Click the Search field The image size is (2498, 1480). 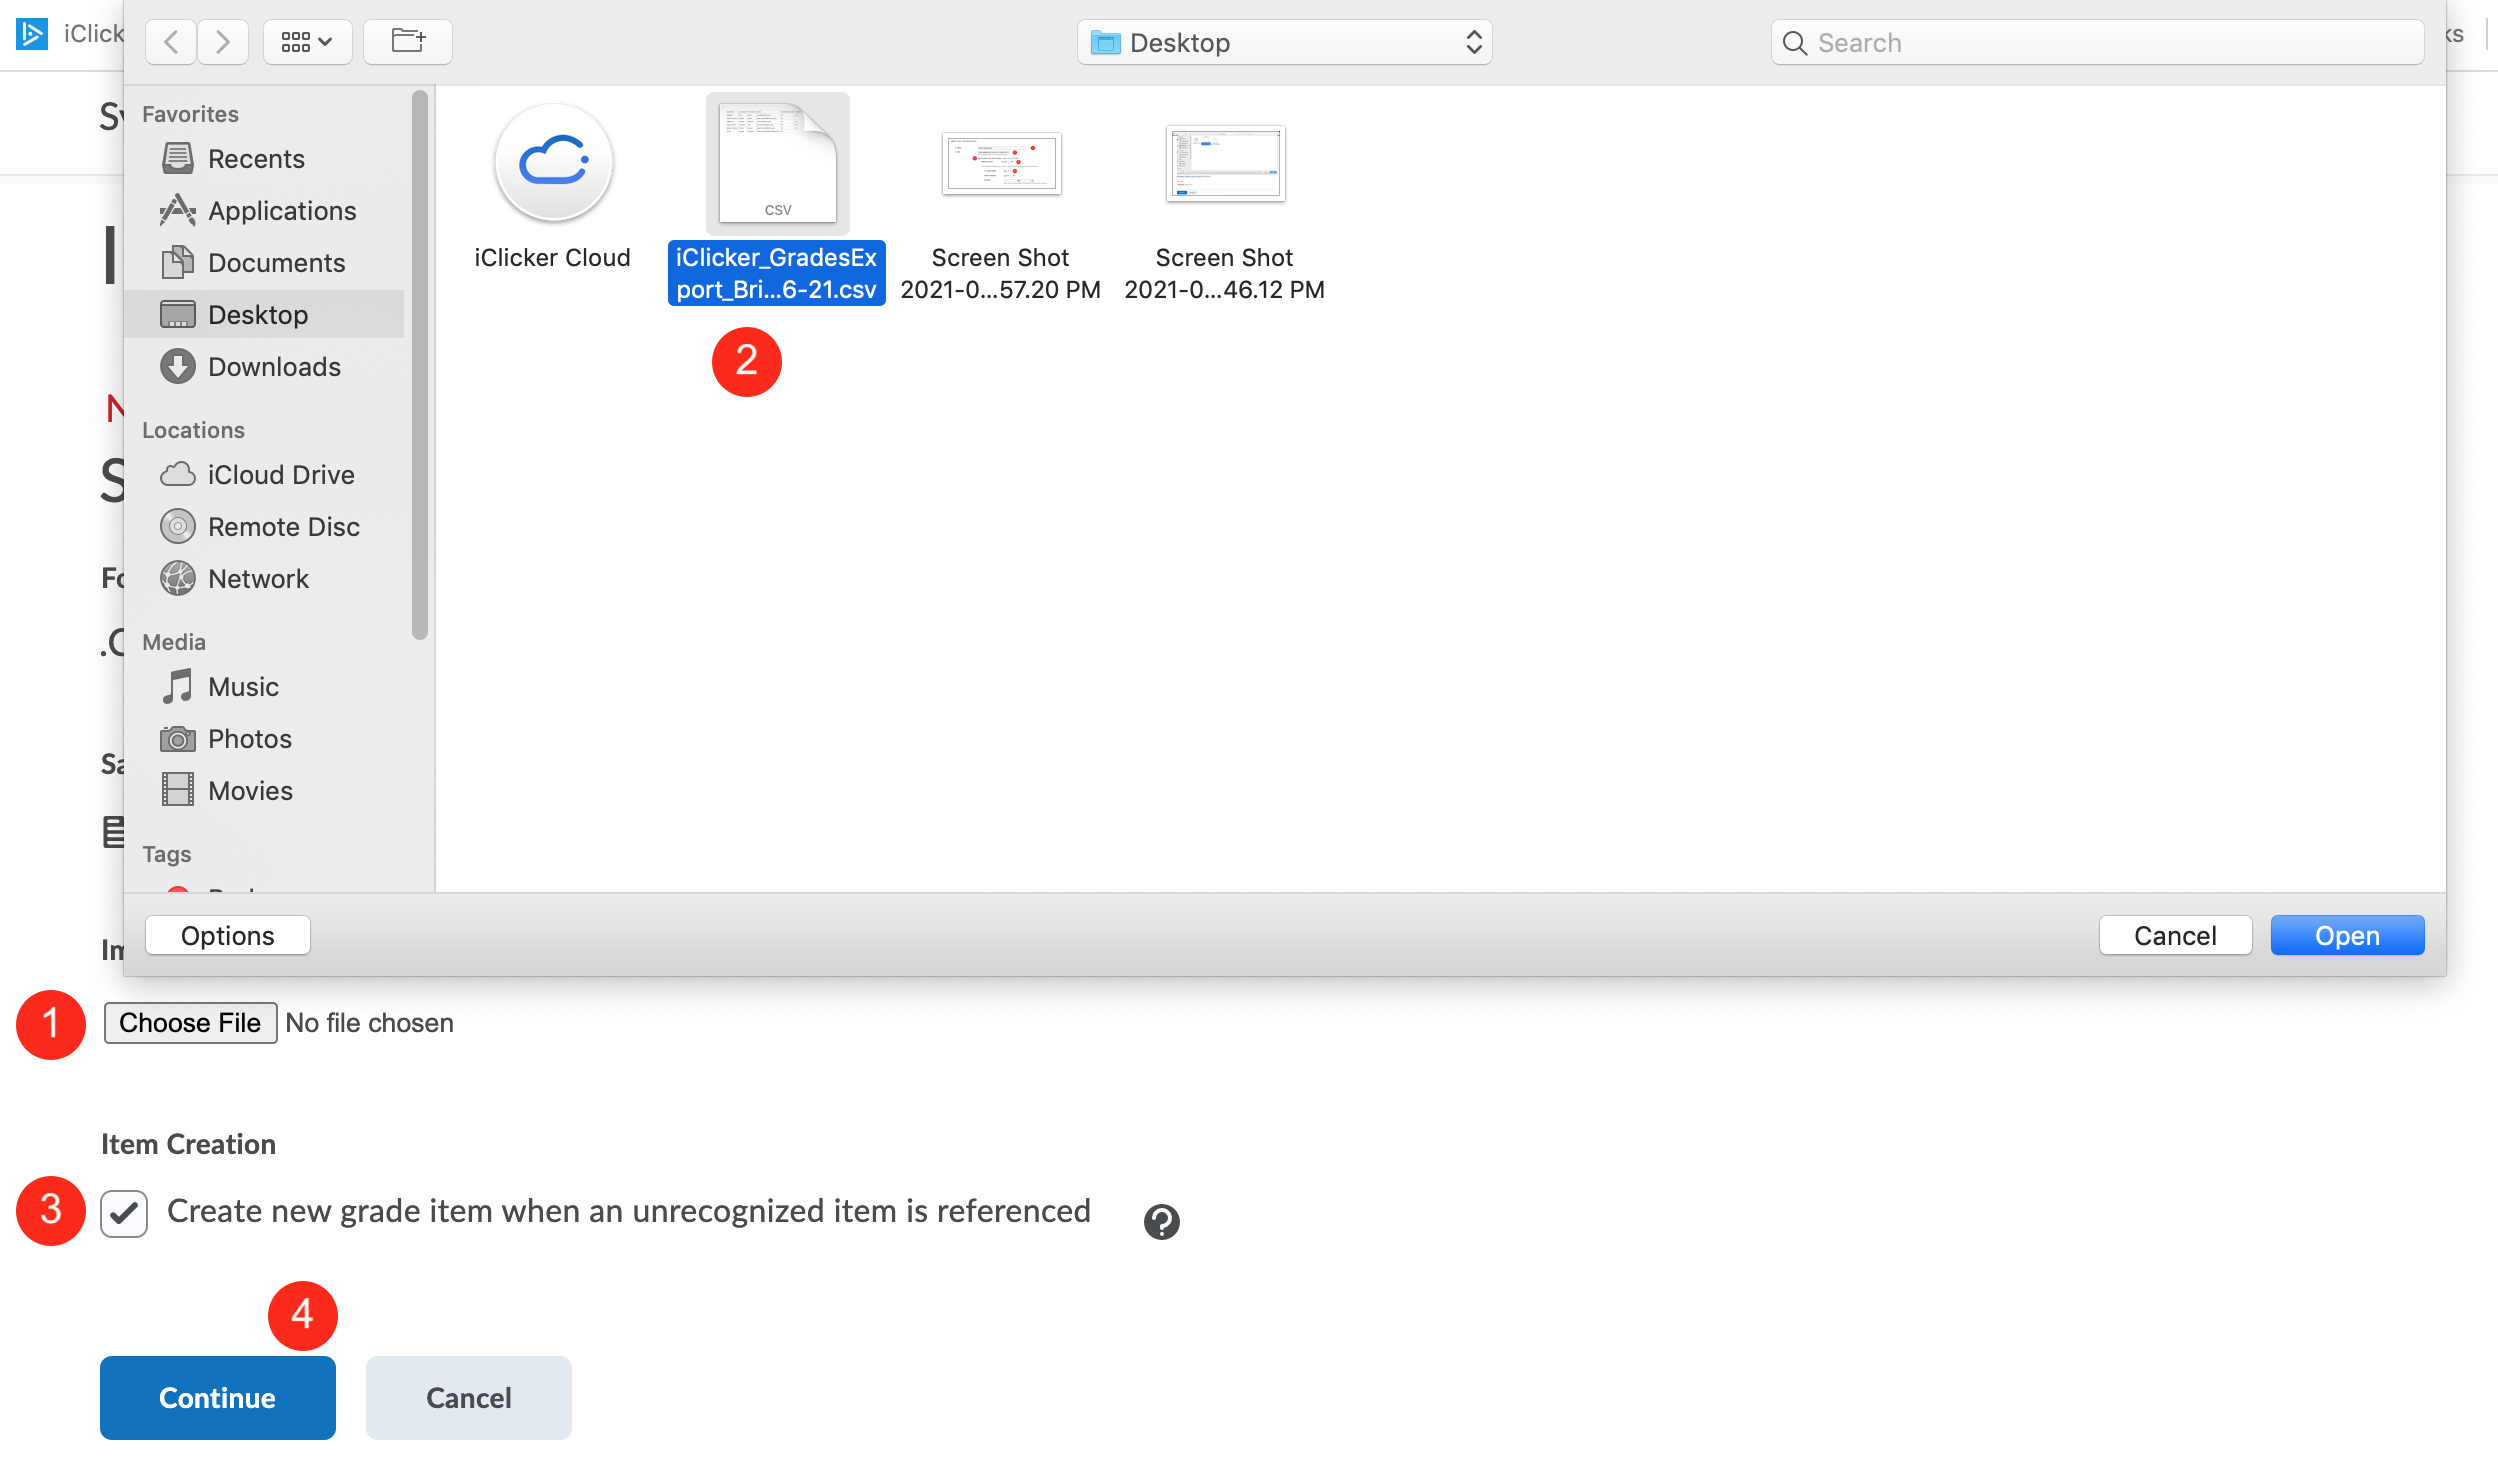point(2098,42)
